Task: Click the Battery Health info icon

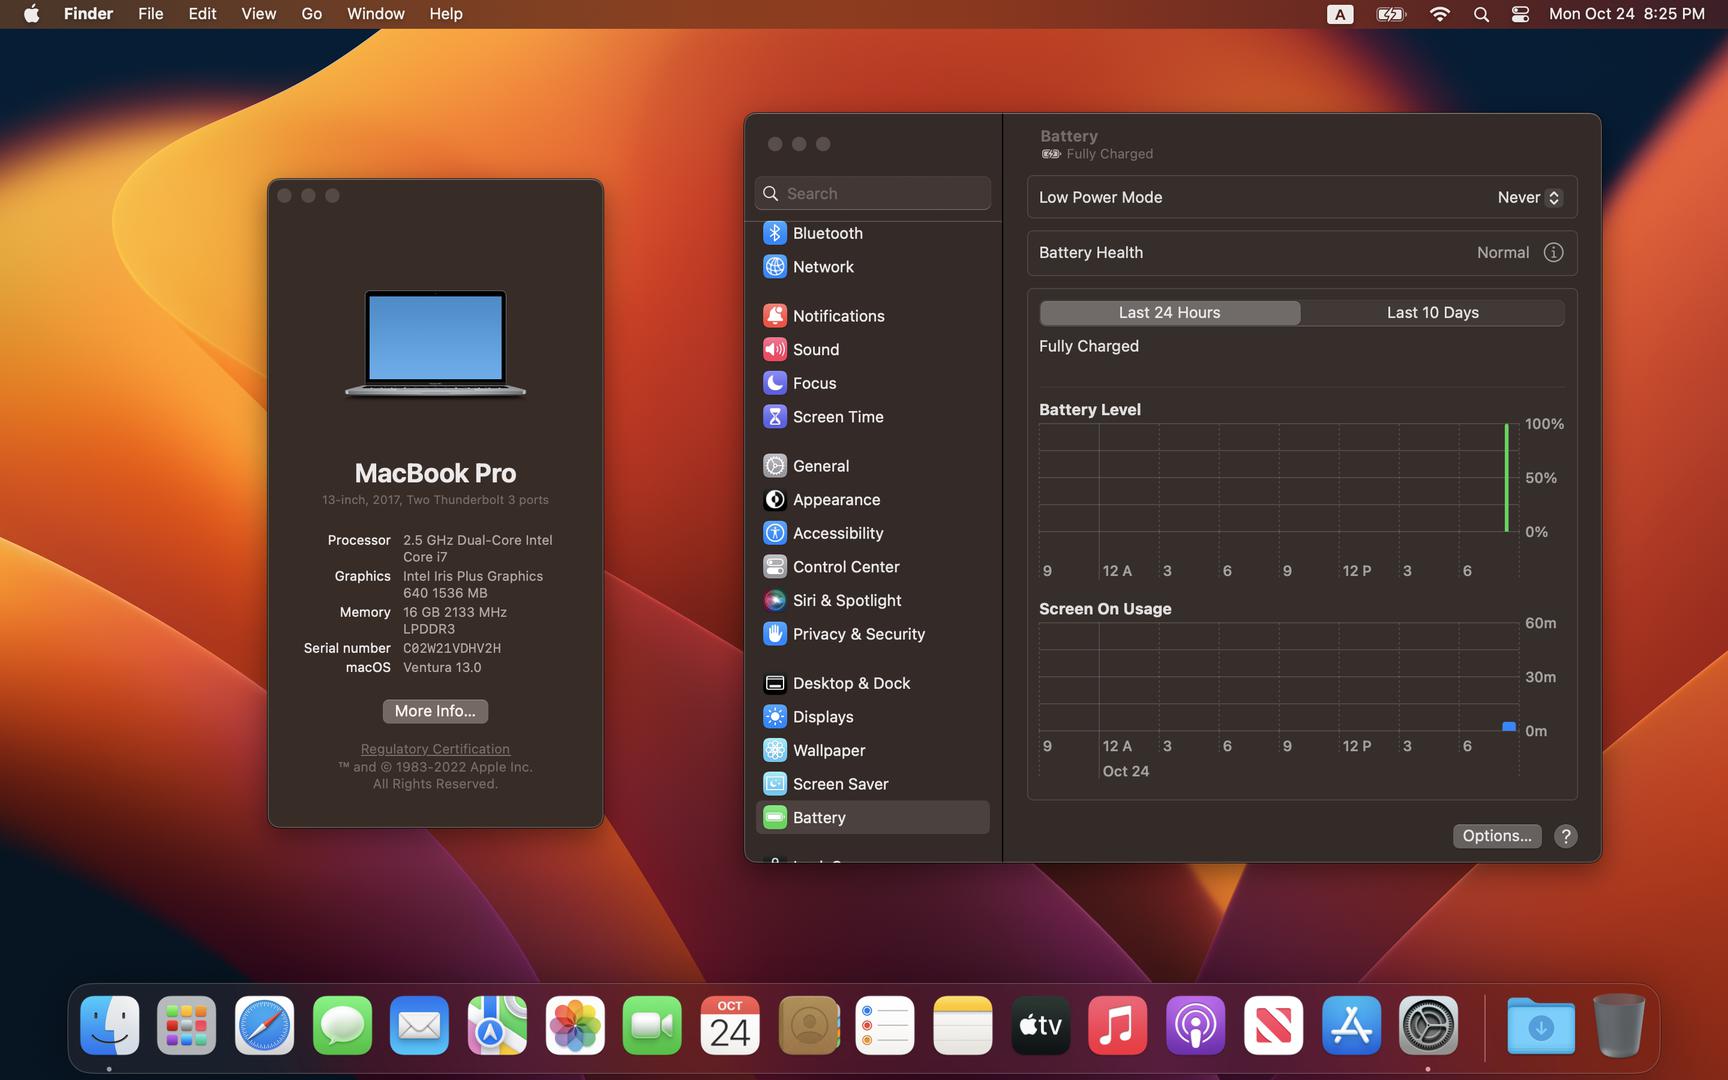Action: pyautogui.click(x=1553, y=253)
